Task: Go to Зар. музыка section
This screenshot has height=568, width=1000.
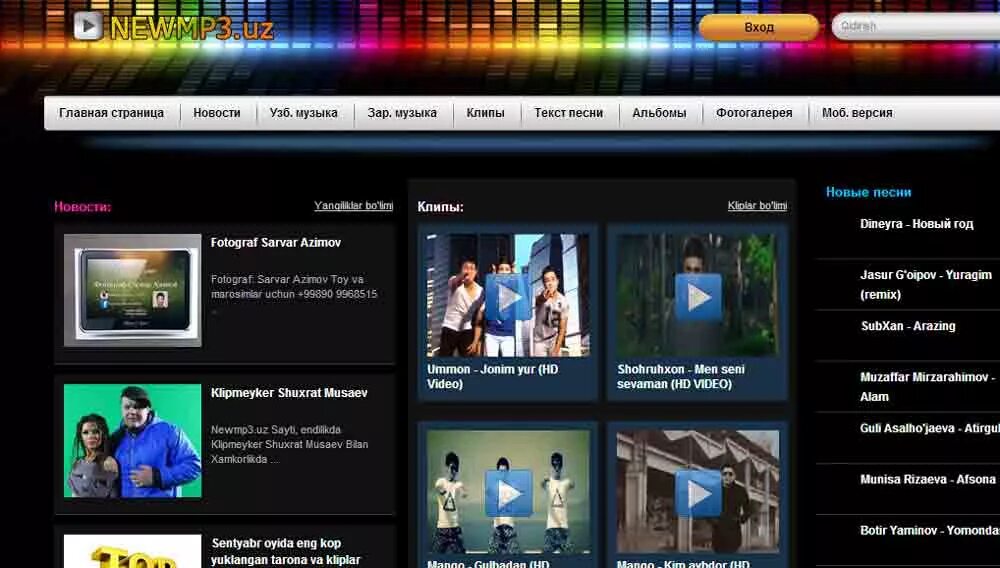Action: [402, 113]
